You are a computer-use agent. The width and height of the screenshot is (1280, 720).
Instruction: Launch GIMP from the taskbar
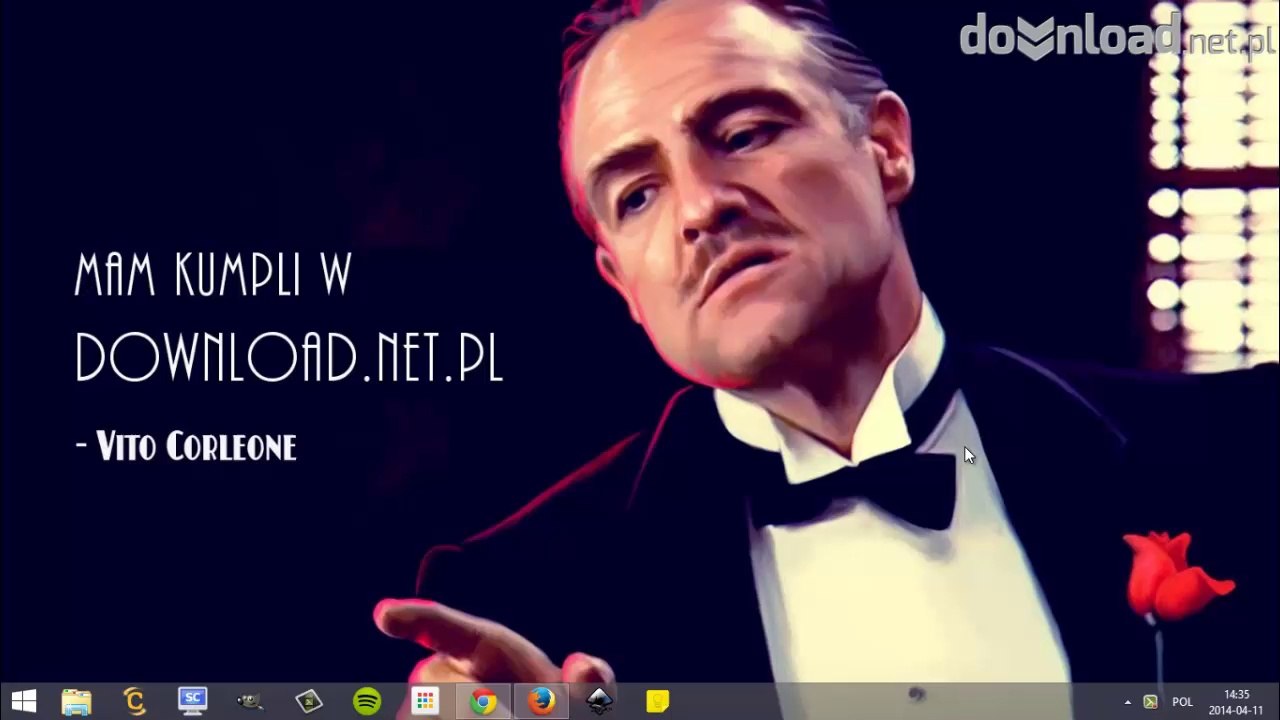250,701
